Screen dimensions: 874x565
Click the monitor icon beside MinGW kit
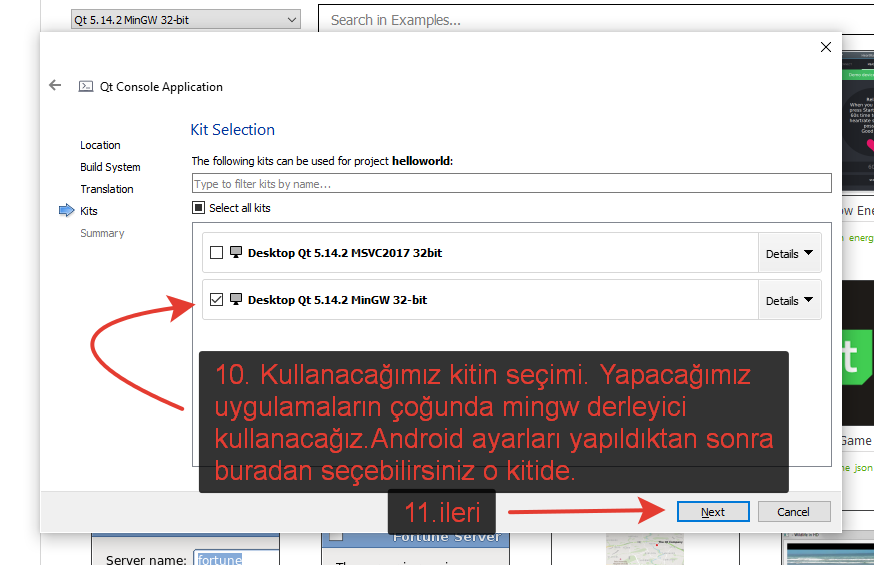click(x=236, y=300)
